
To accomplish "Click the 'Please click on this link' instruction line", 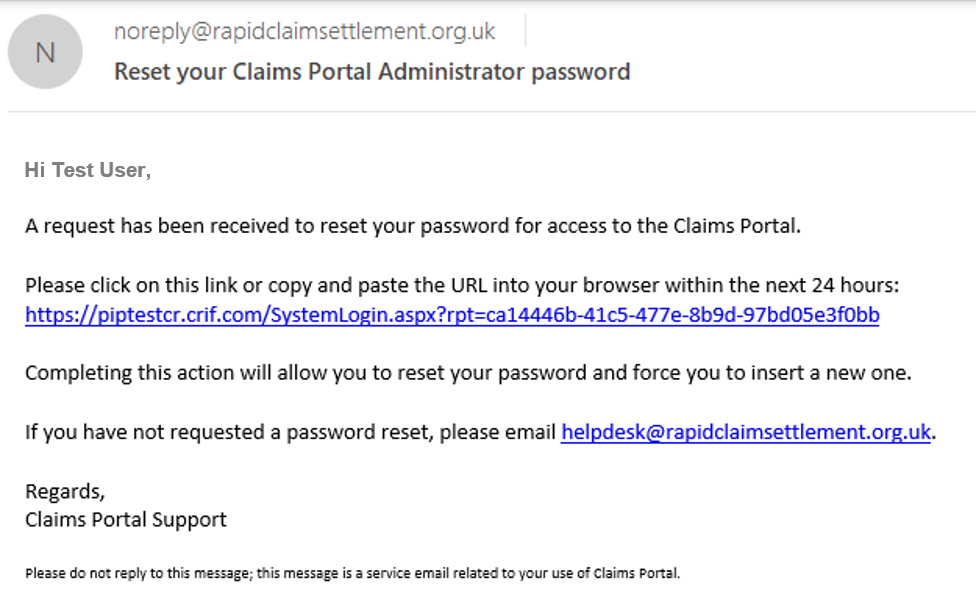I will [x=462, y=285].
